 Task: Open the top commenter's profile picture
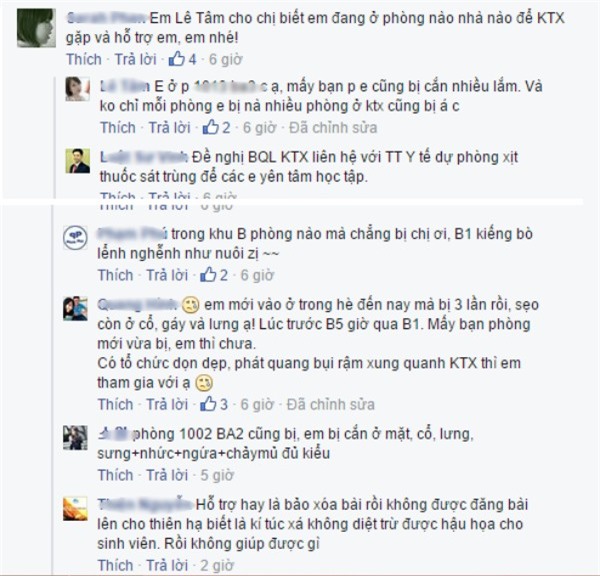click(36, 28)
